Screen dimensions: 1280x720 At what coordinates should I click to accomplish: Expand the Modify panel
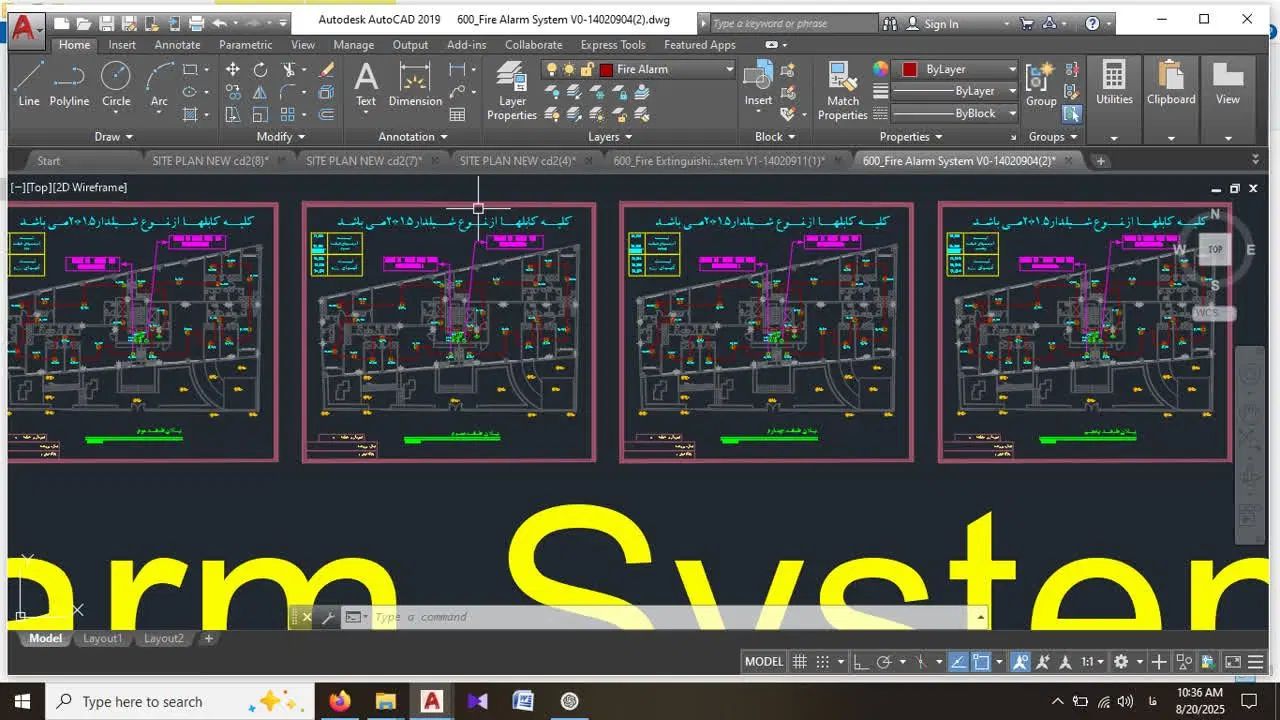coord(280,137)
